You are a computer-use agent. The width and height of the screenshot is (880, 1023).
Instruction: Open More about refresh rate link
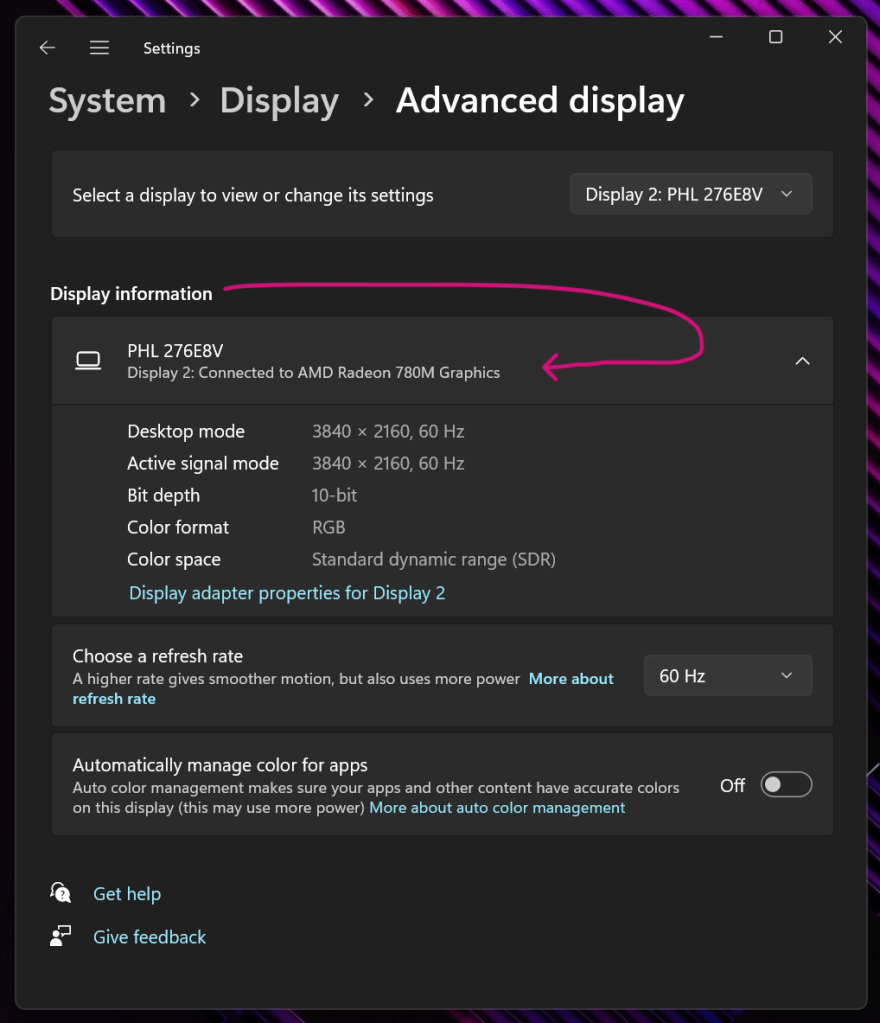[571, 679]
